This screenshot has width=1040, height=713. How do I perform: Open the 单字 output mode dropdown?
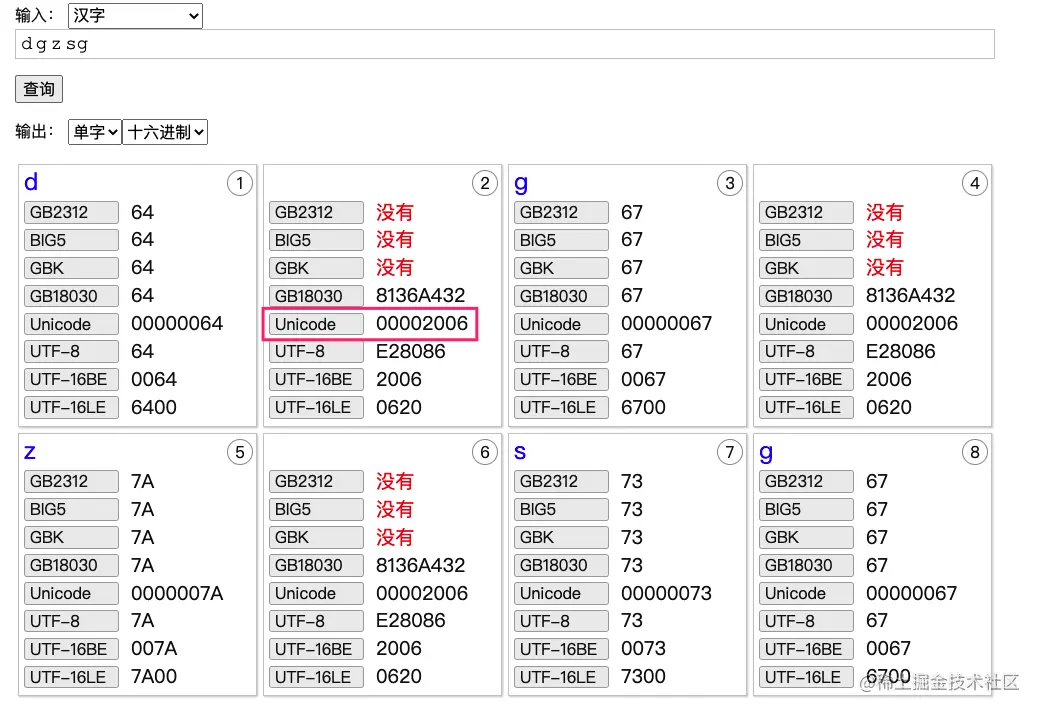tap(95, 132)
